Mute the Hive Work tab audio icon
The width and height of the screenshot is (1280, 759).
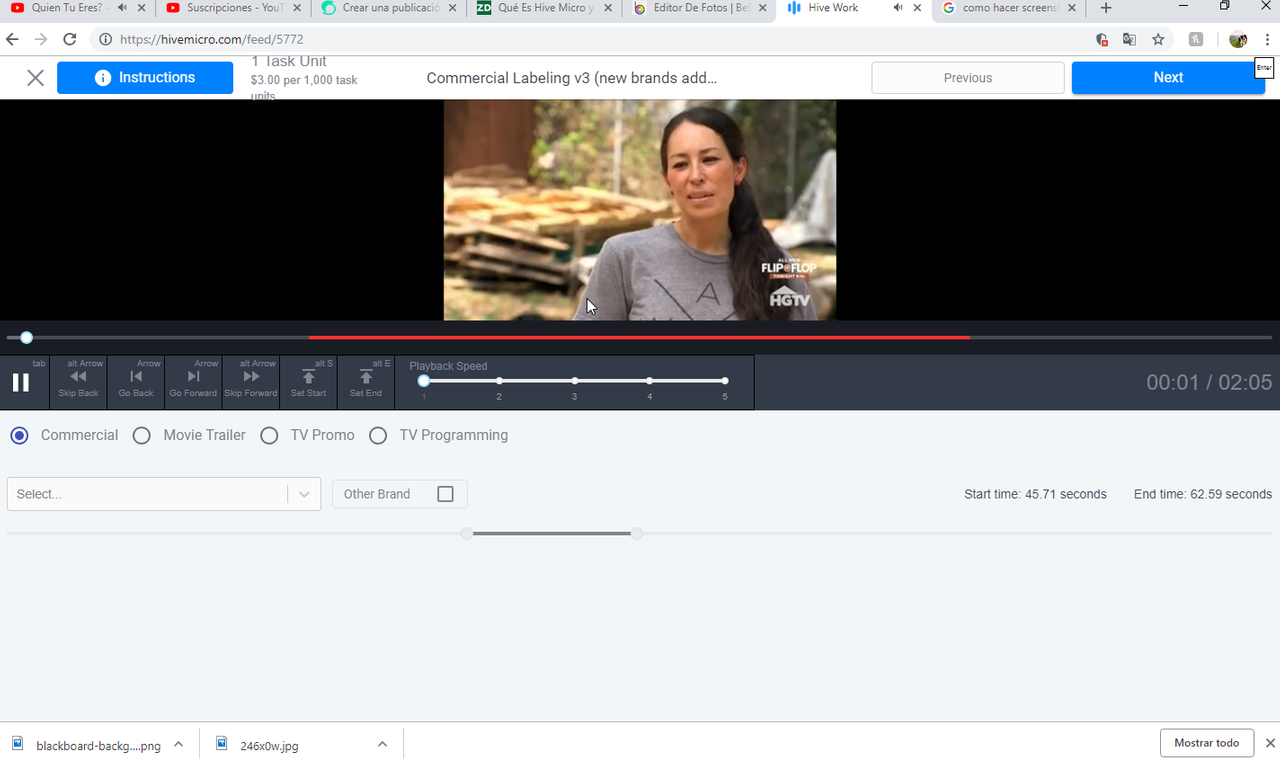pyautogui.click(x=897, y=8)
